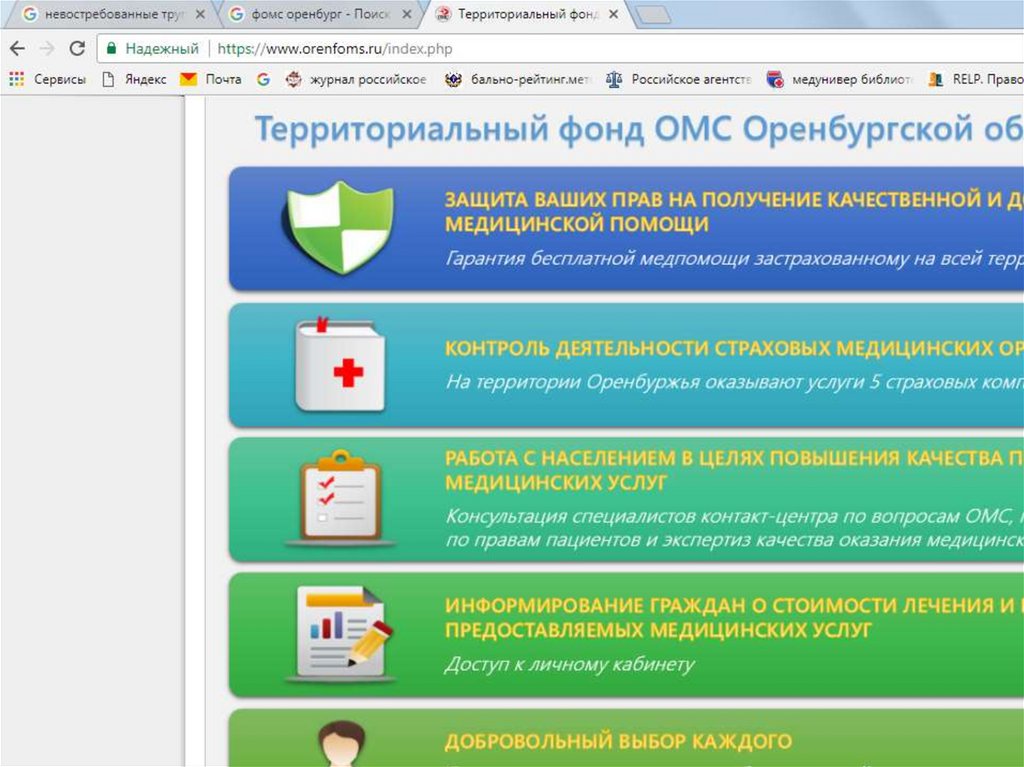Open РАБОТА С НАСЕЛЕНИЕМ heading

pyautogui.click(x=734, y=470)
